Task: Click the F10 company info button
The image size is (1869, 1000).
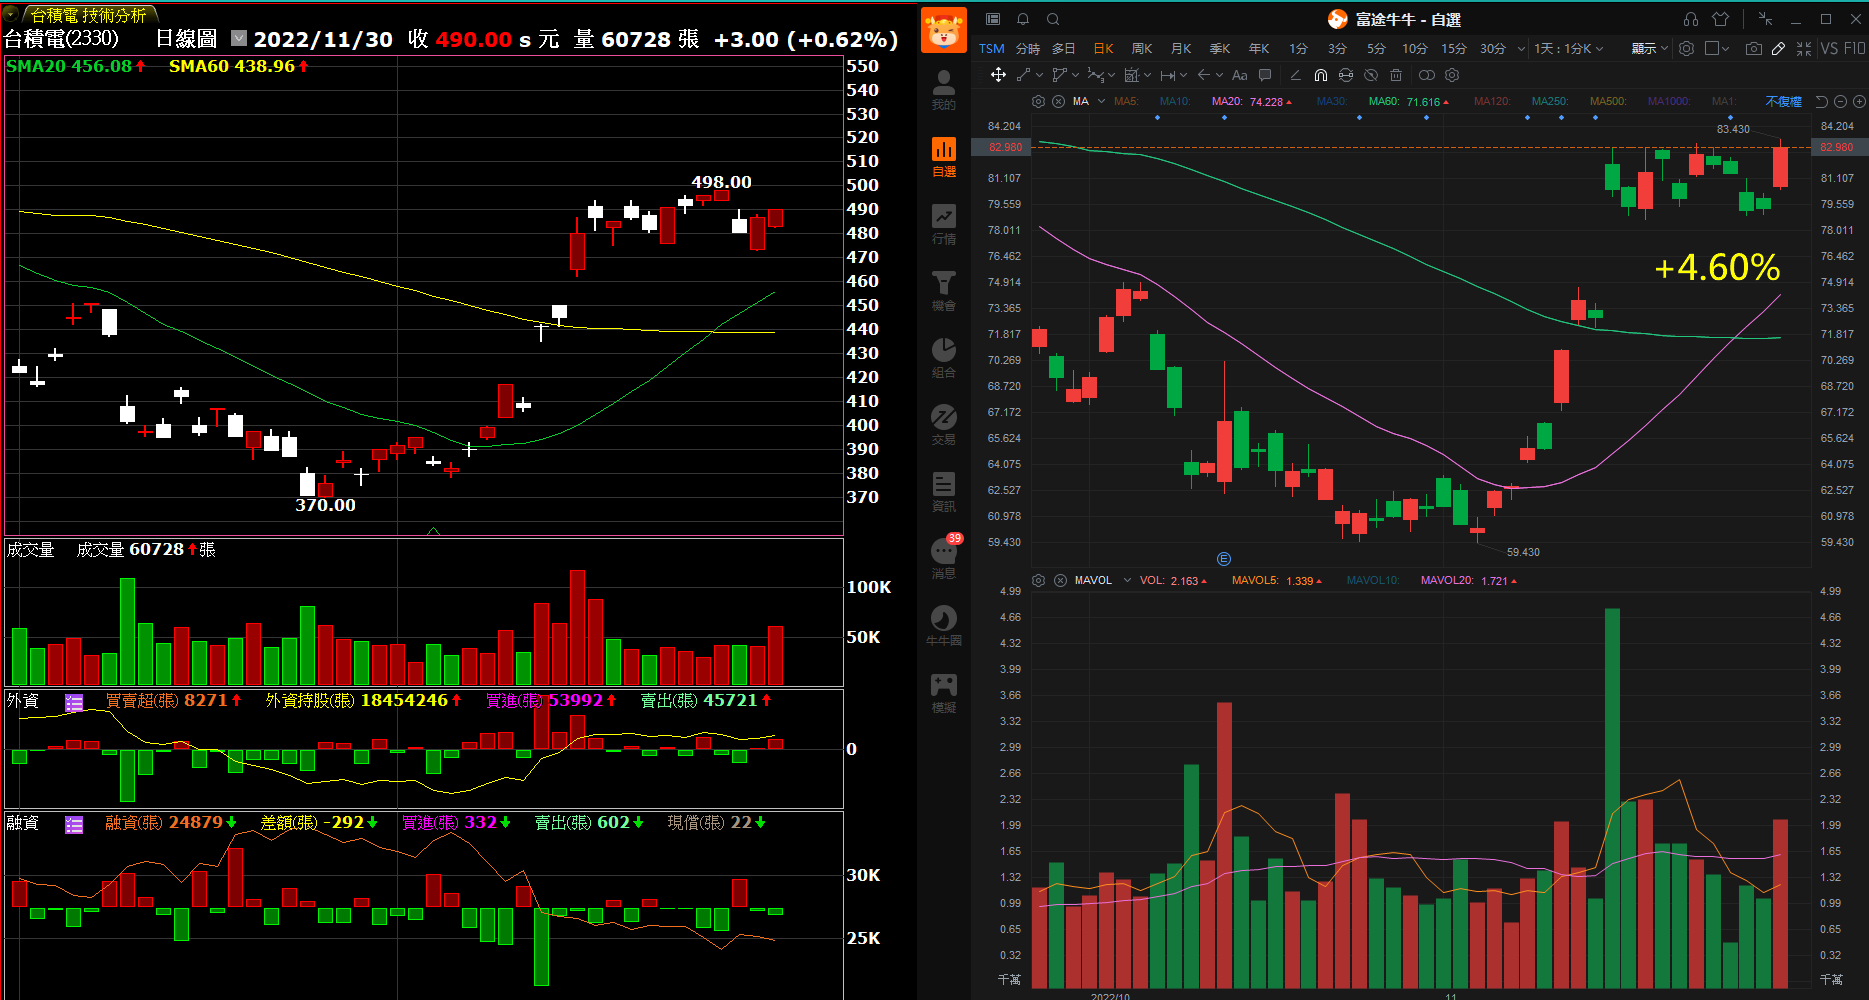Action: tap(1854, 48)
